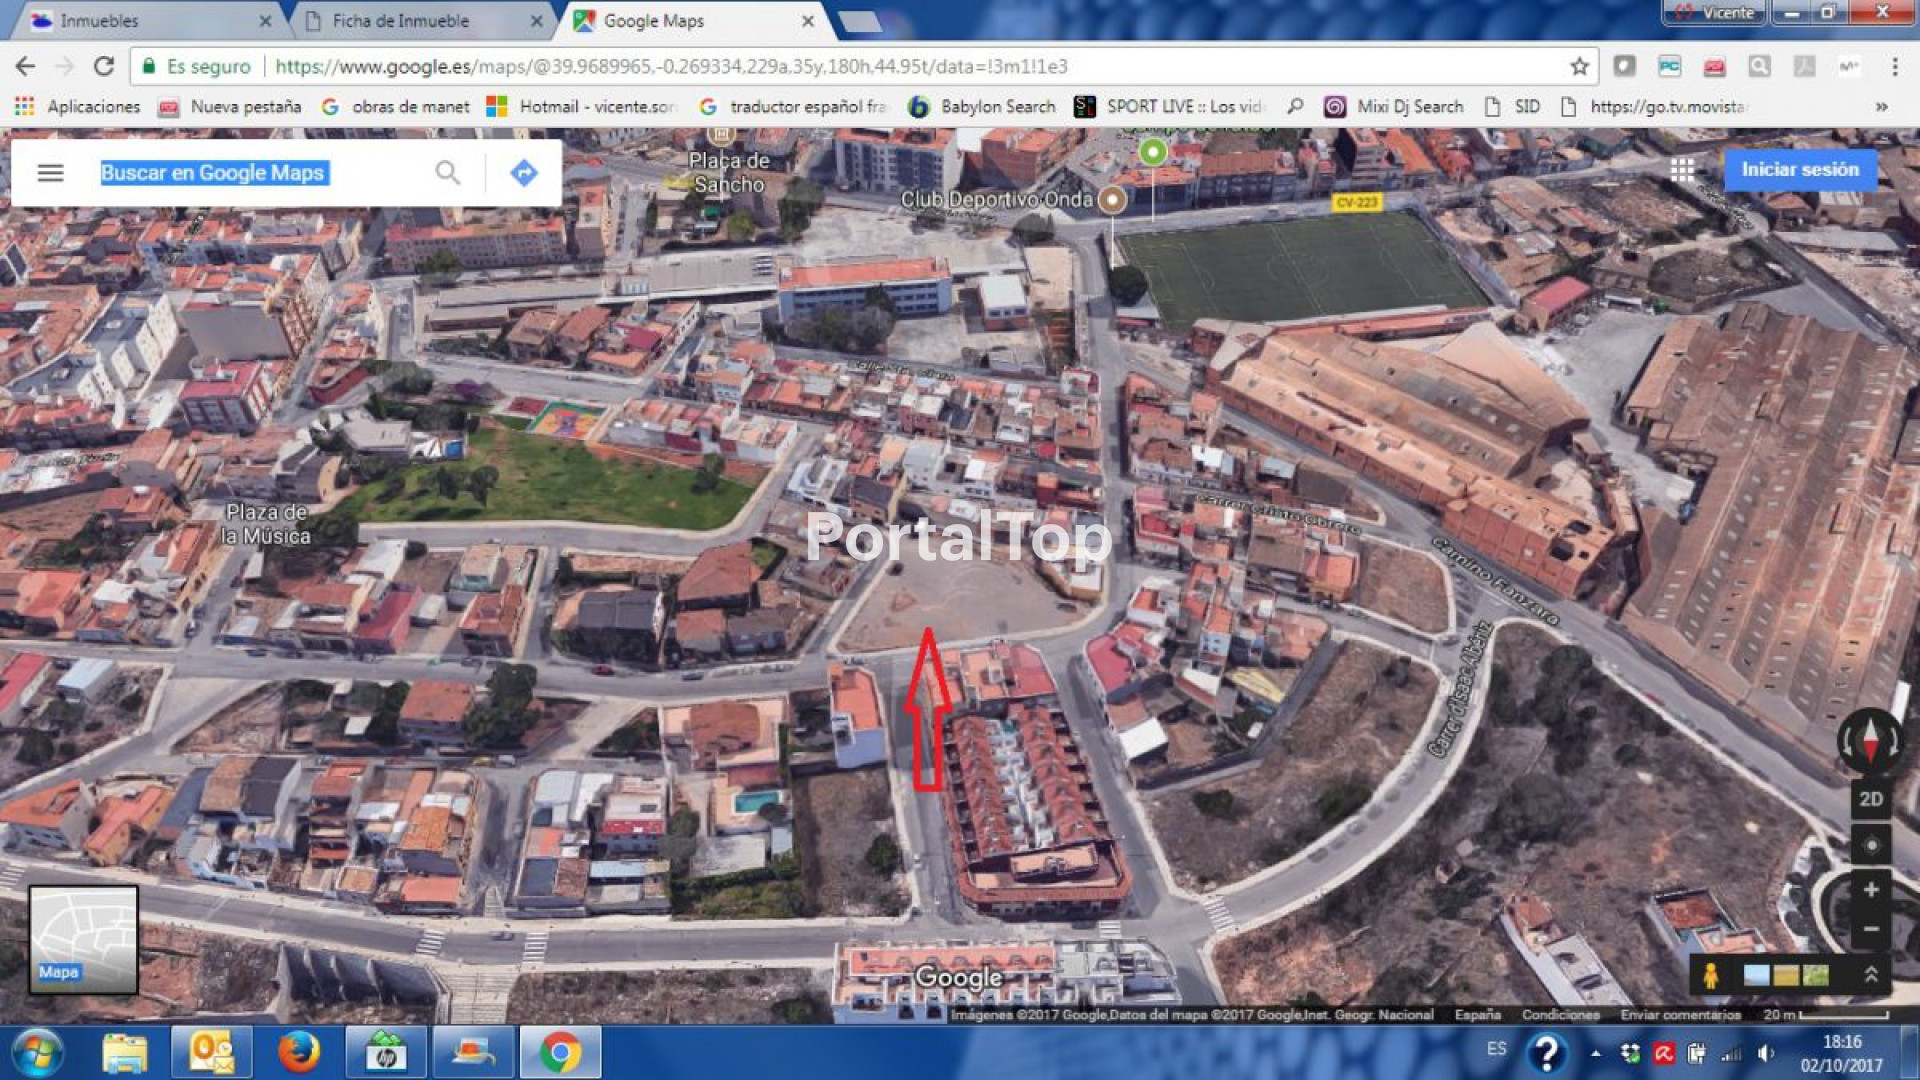Switch the map to 2D view

[x=1870, y=799]
